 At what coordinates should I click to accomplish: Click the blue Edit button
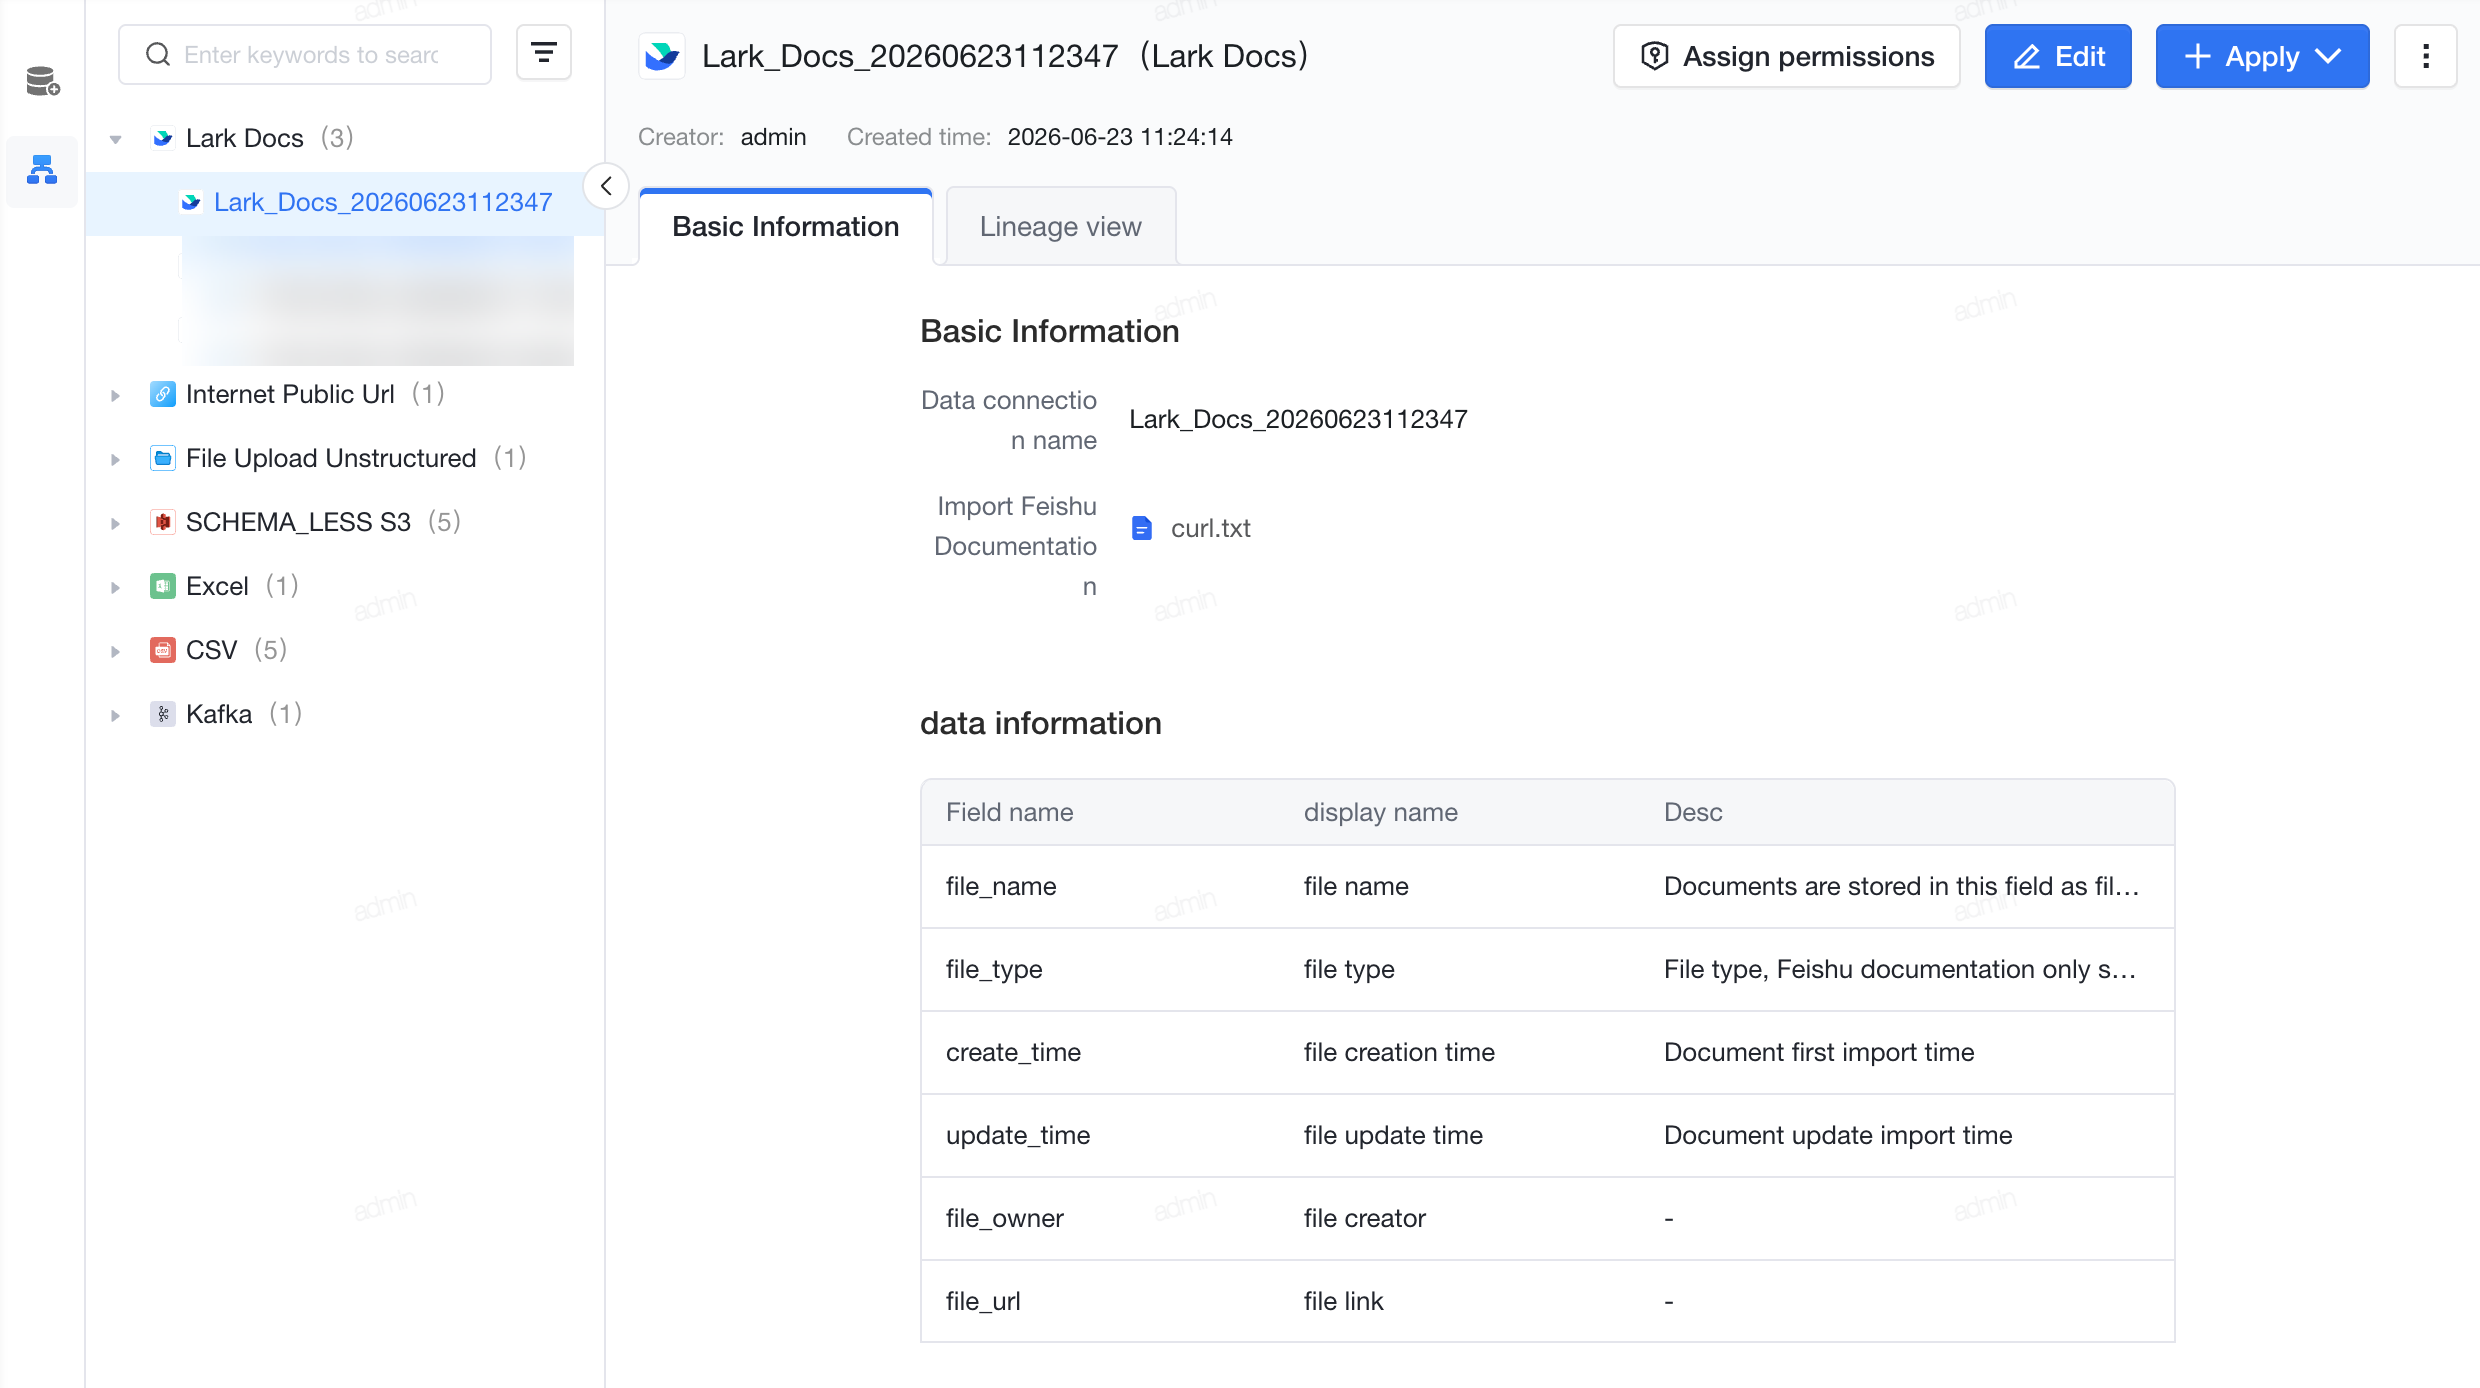[x=2058, y=56]
